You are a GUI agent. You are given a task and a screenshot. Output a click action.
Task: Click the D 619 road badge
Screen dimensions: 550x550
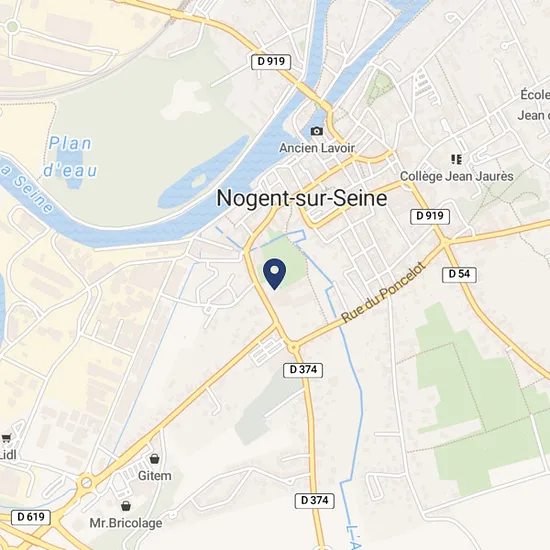click(31, 517)
